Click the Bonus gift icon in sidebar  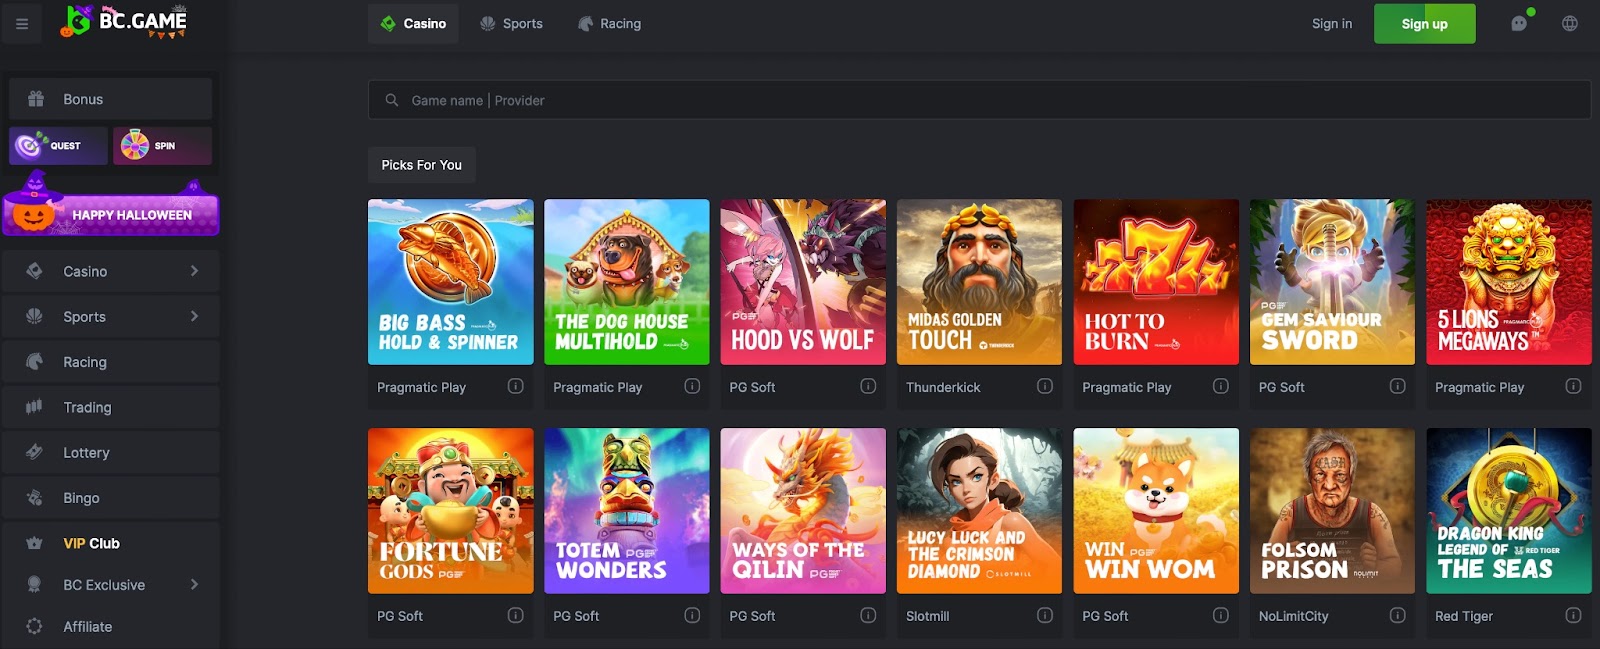(36, 99)
